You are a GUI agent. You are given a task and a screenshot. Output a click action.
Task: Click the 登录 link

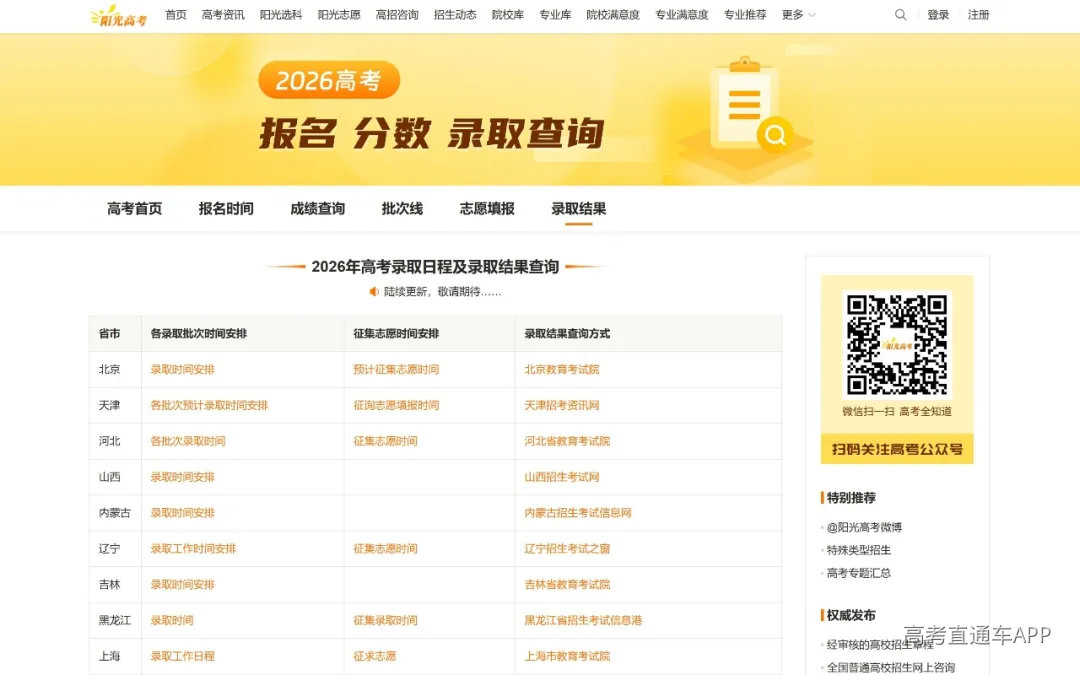[x=938, y=14]
